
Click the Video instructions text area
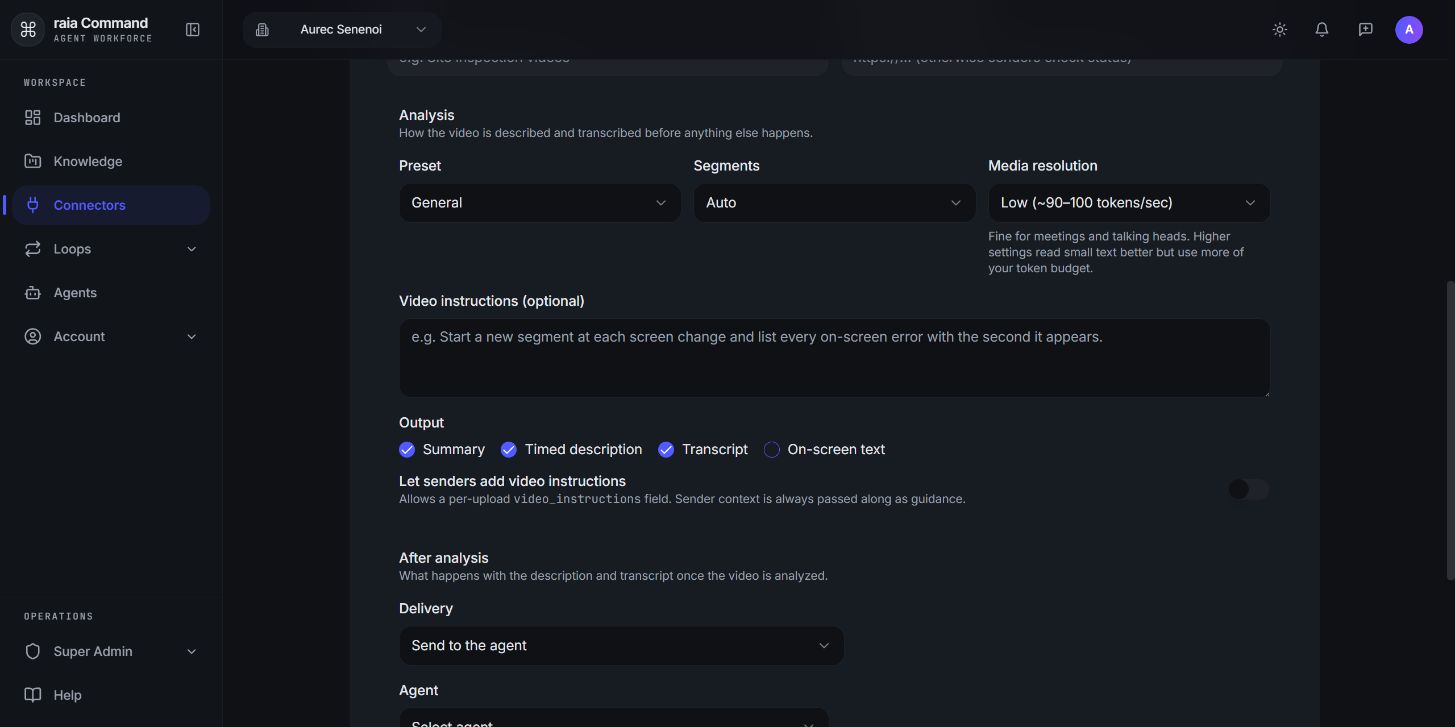[x=834, y=358]
